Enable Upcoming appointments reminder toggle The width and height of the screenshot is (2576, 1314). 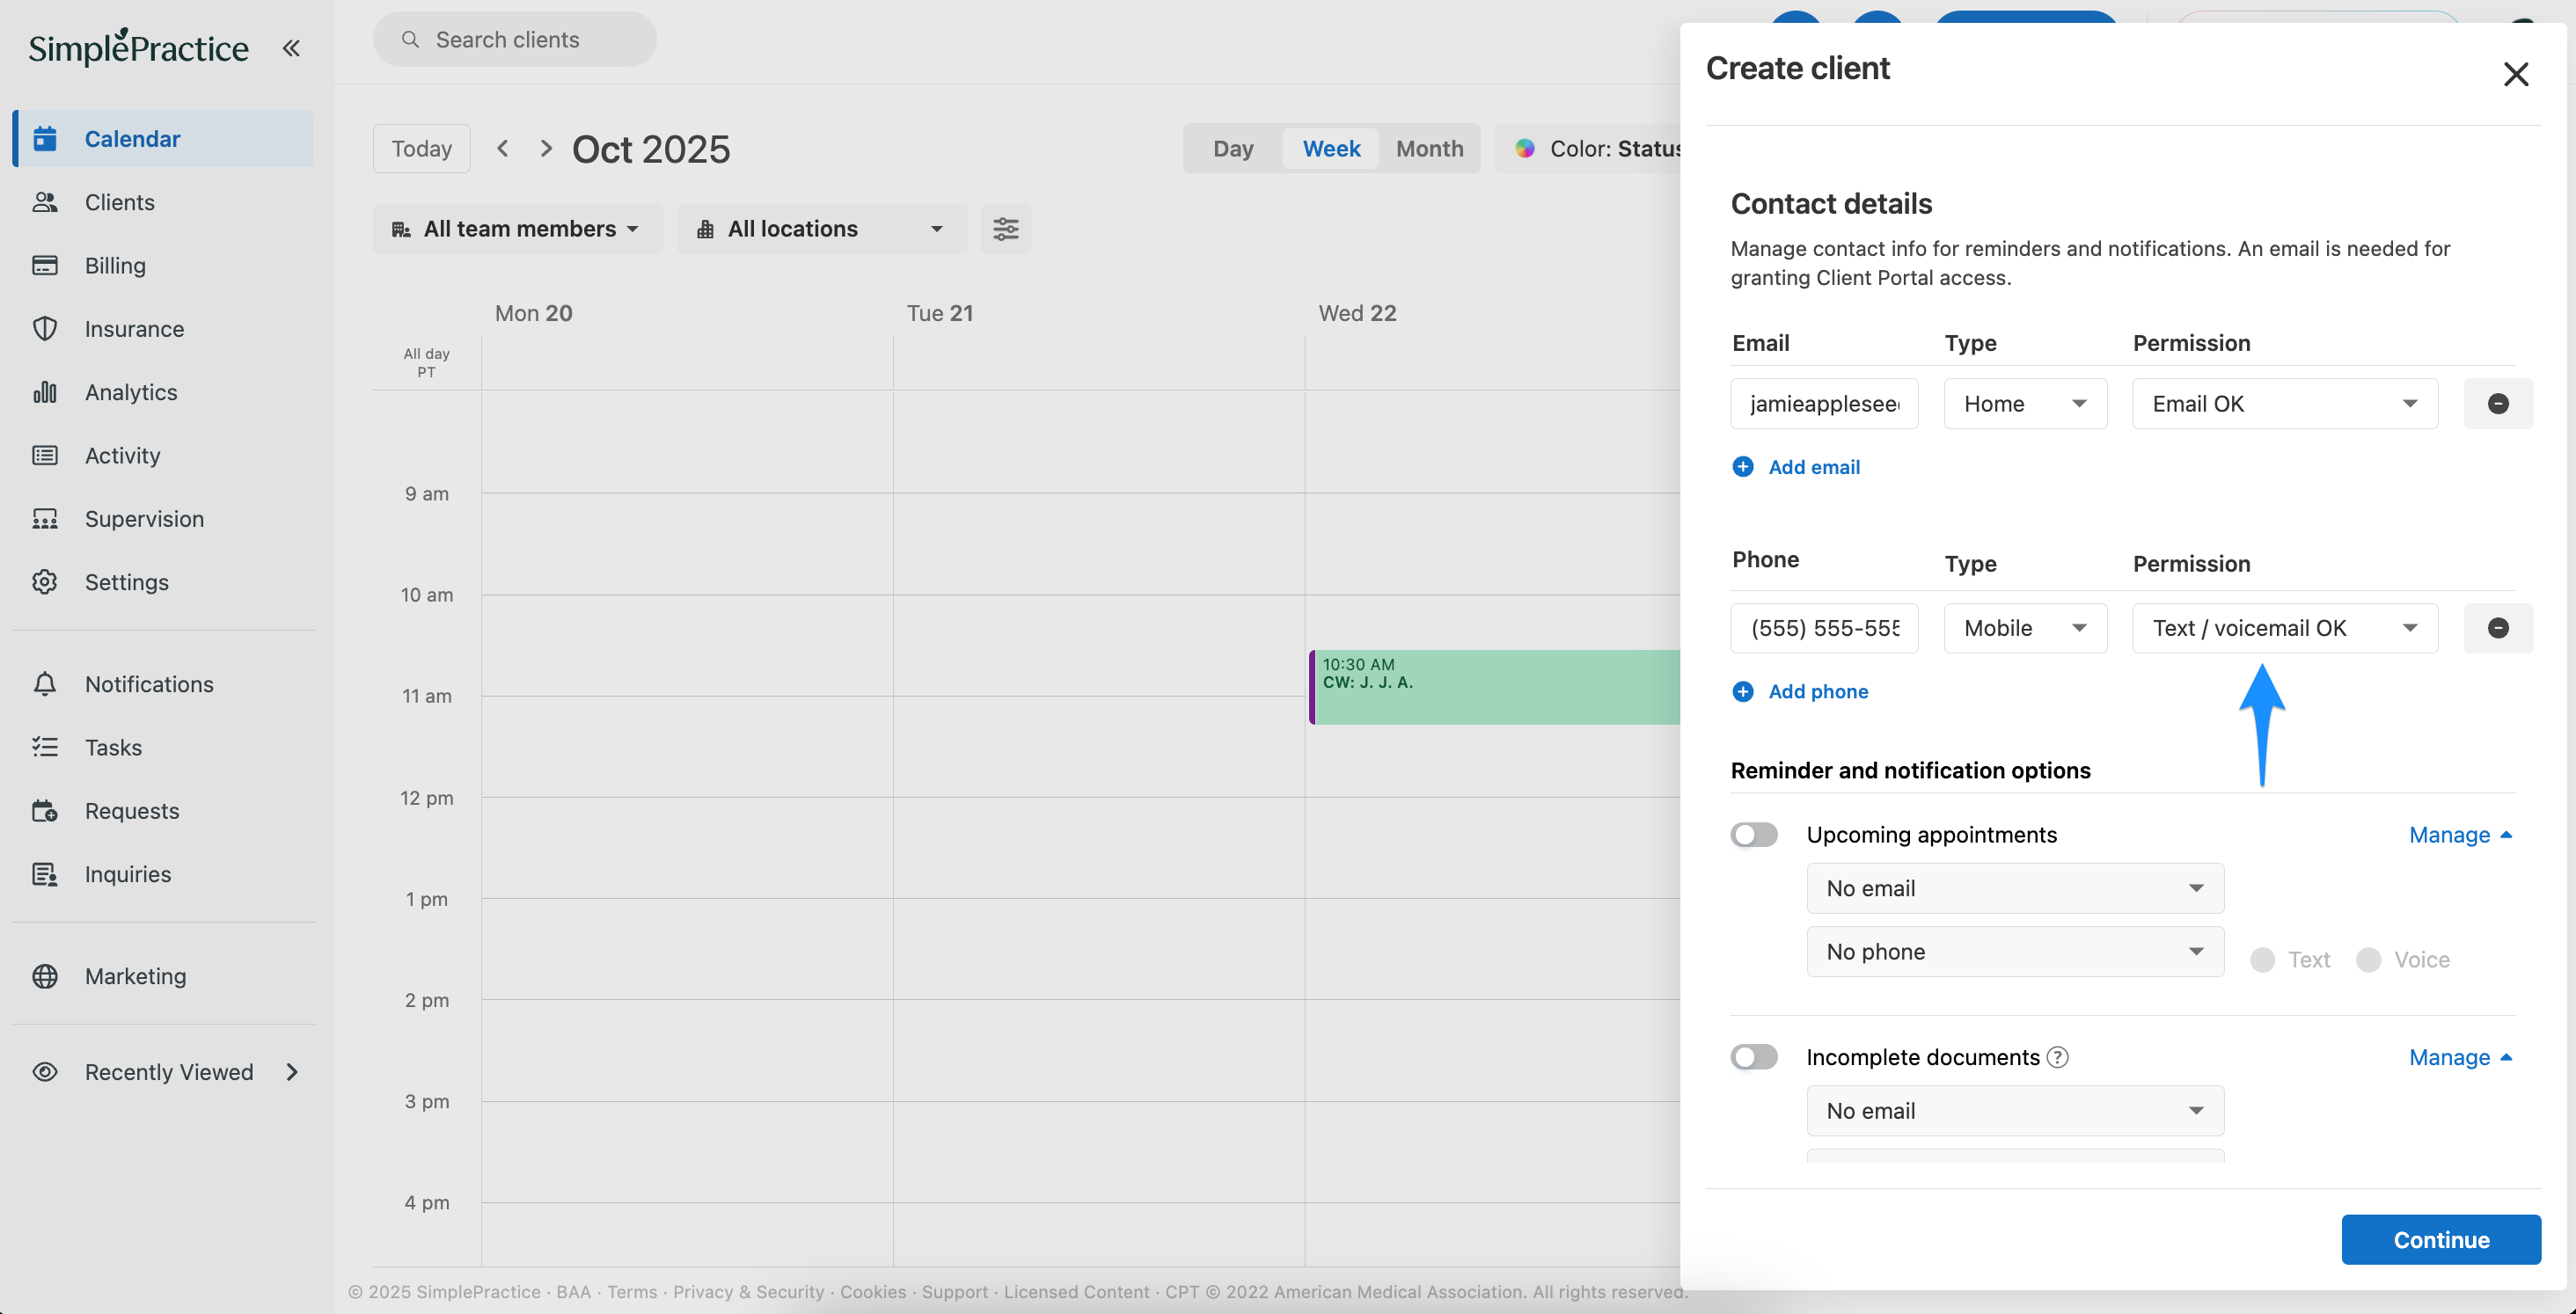[1754, 835]
